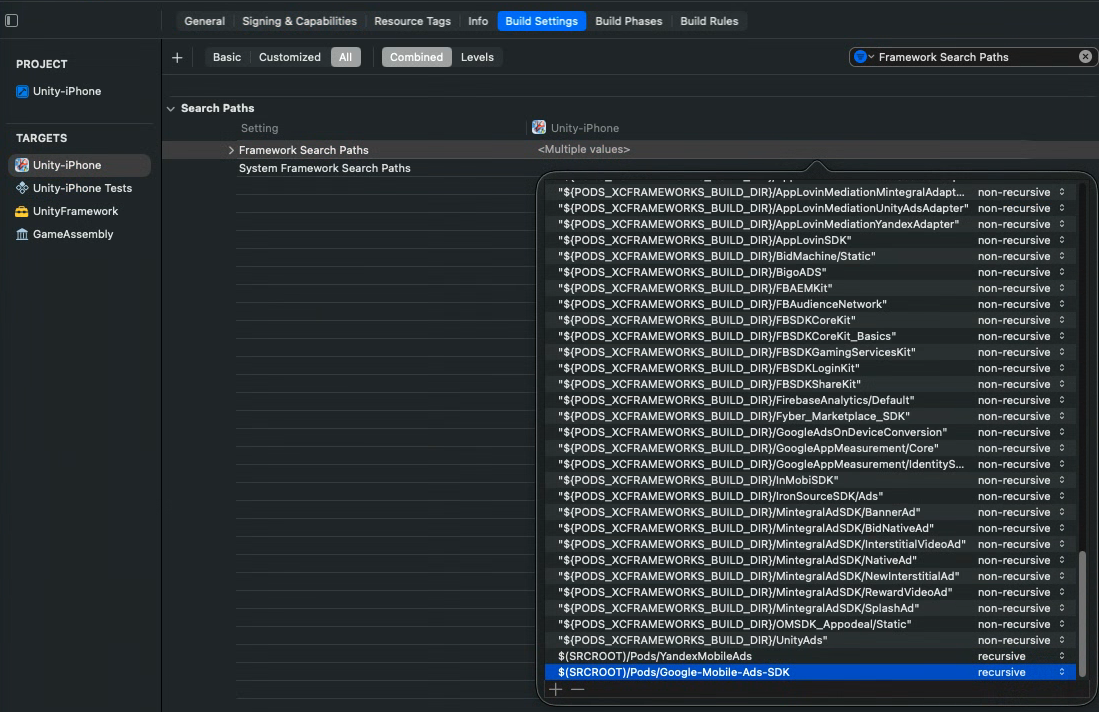Focus the Framework Search Paths search field
1099x712 pixels.
(976, 57)
